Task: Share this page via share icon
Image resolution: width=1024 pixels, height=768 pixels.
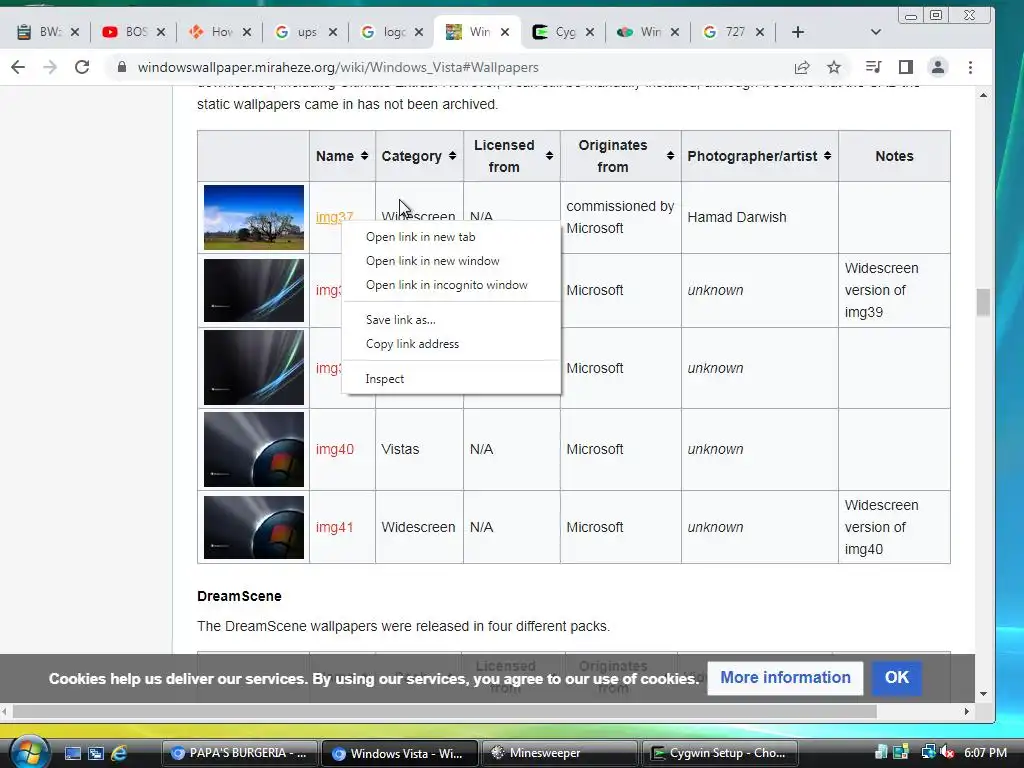Action: point(802,67)
